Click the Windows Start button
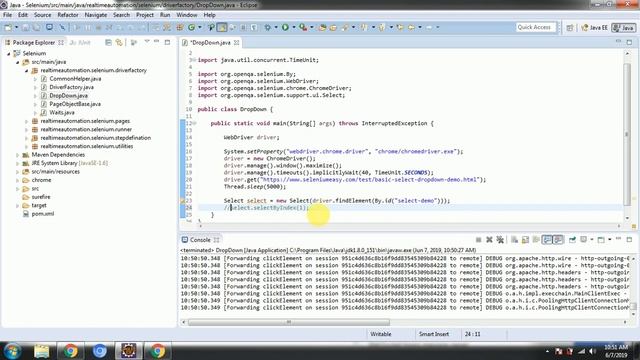Screen dimensions: 640x360 click(12, 351)
